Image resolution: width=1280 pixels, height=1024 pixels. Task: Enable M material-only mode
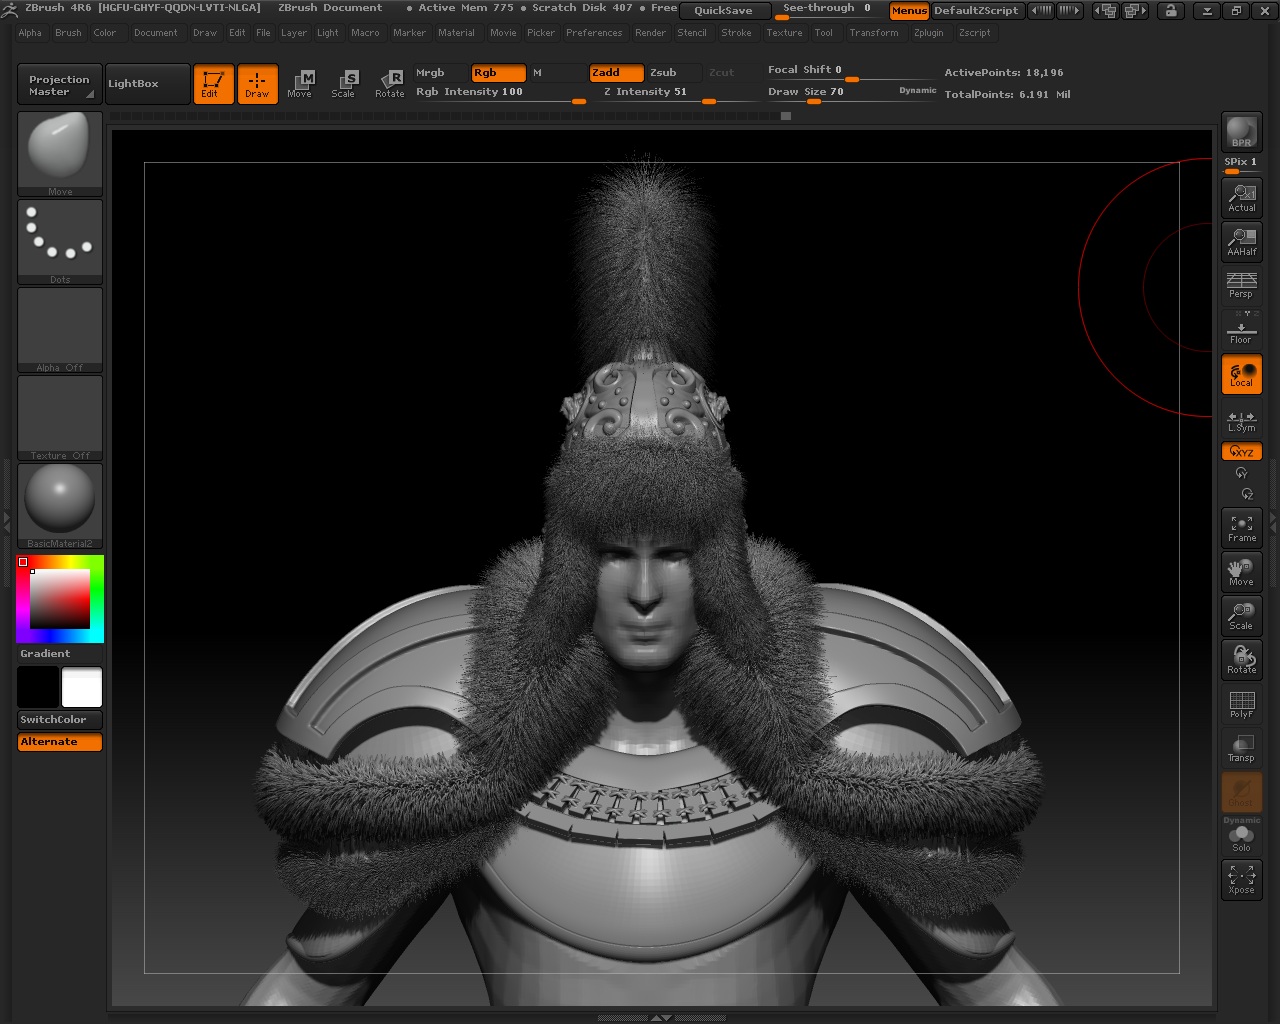(x=556, y=73)
